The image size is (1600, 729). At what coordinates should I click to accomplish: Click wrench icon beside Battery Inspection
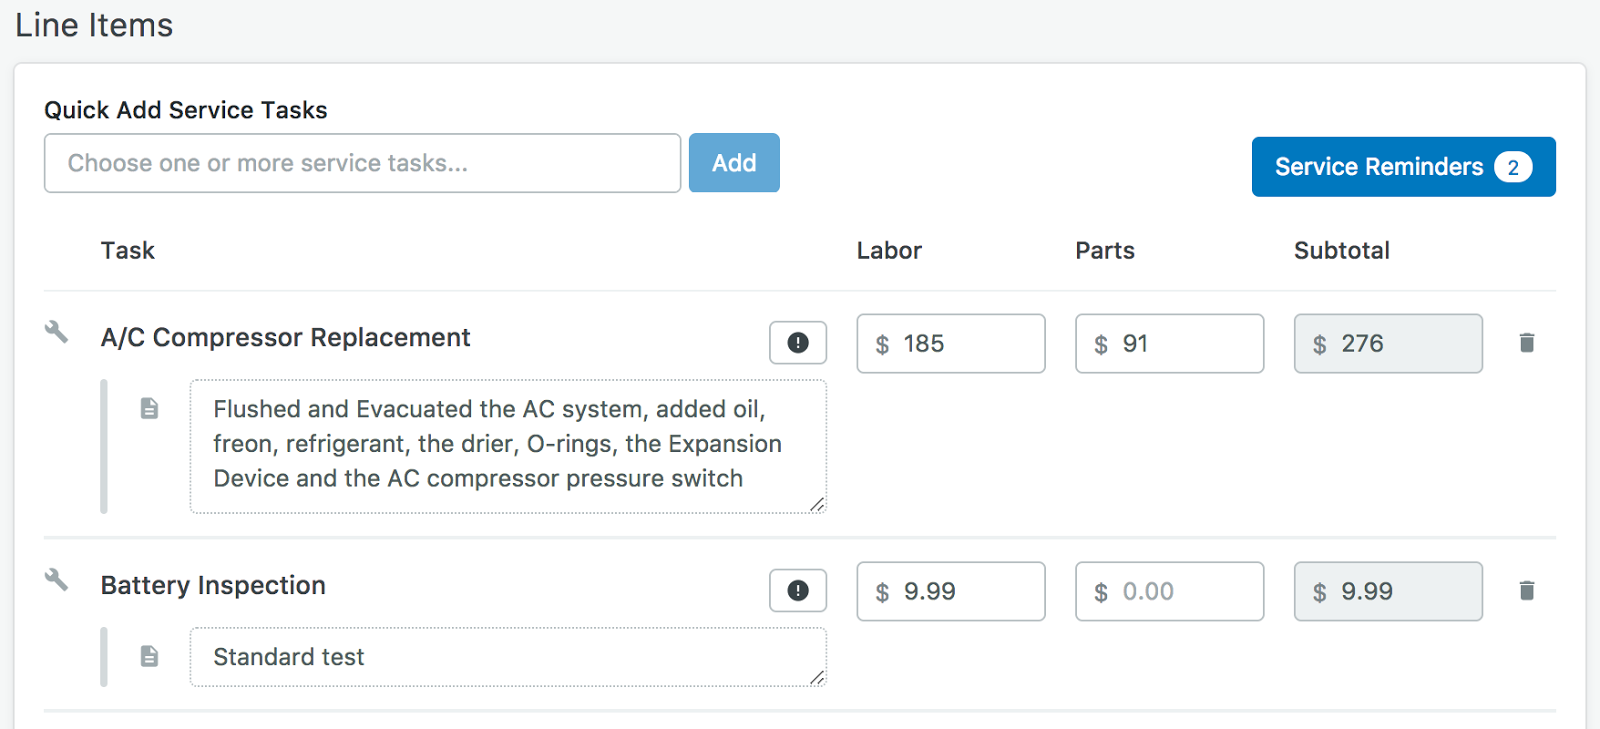(56, 579)
